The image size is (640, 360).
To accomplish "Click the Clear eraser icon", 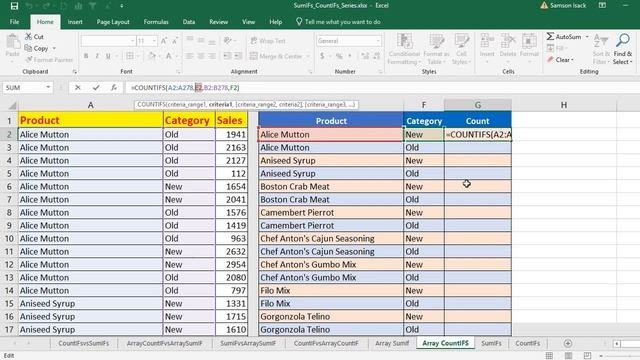I will pyautogui.click(x=550, y=60).
